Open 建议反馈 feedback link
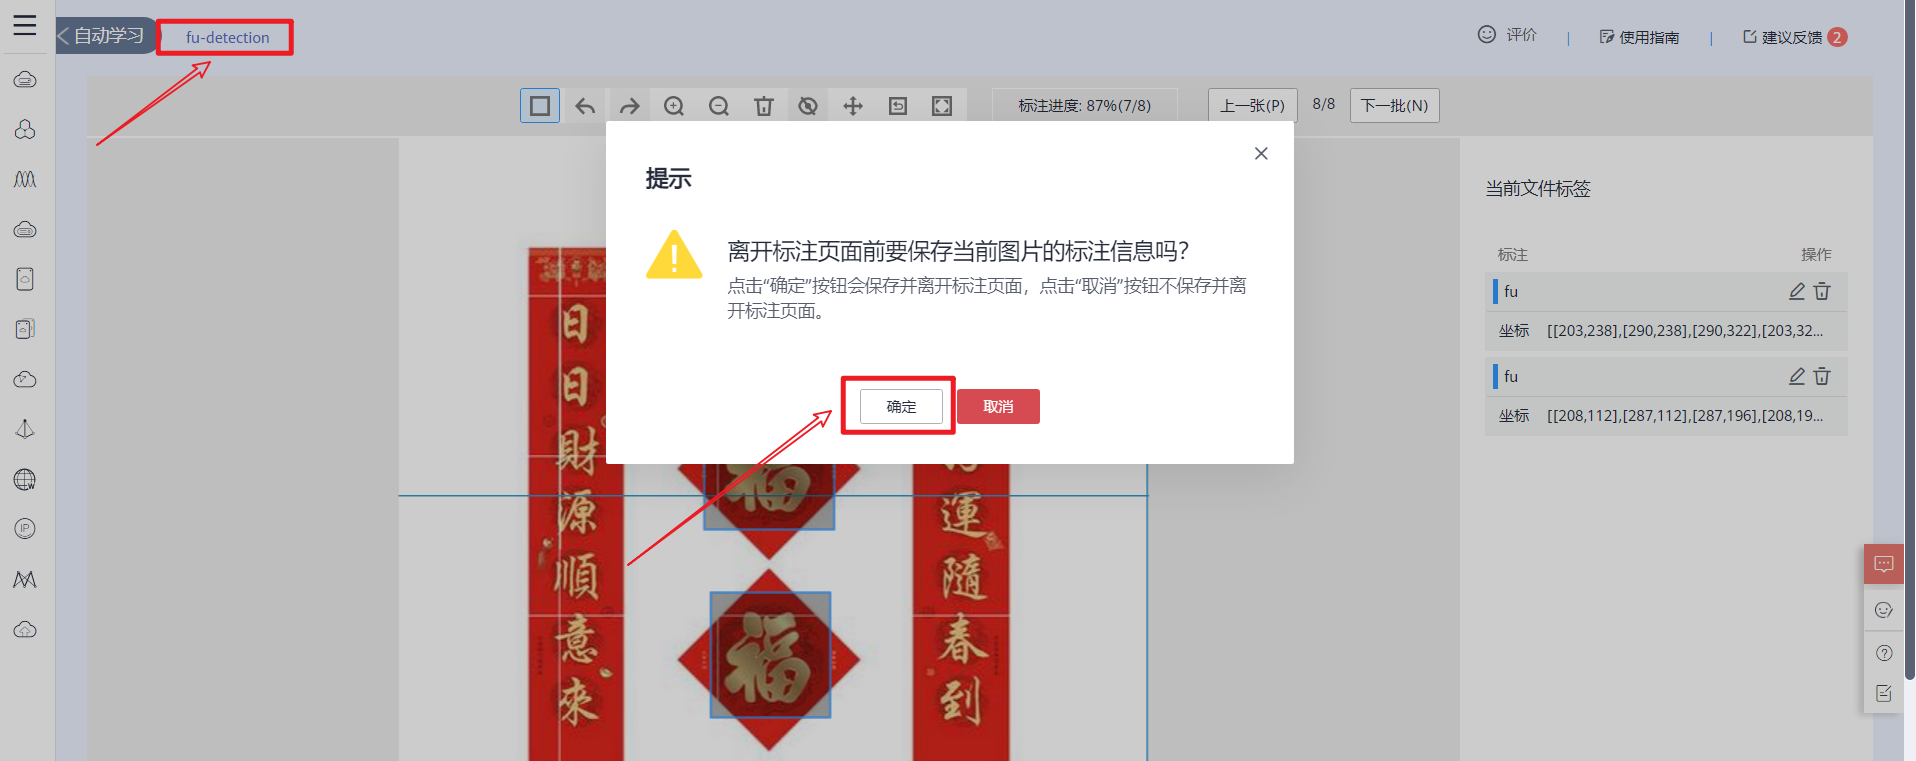The image size is (1916, 761). pos(1782,37)
